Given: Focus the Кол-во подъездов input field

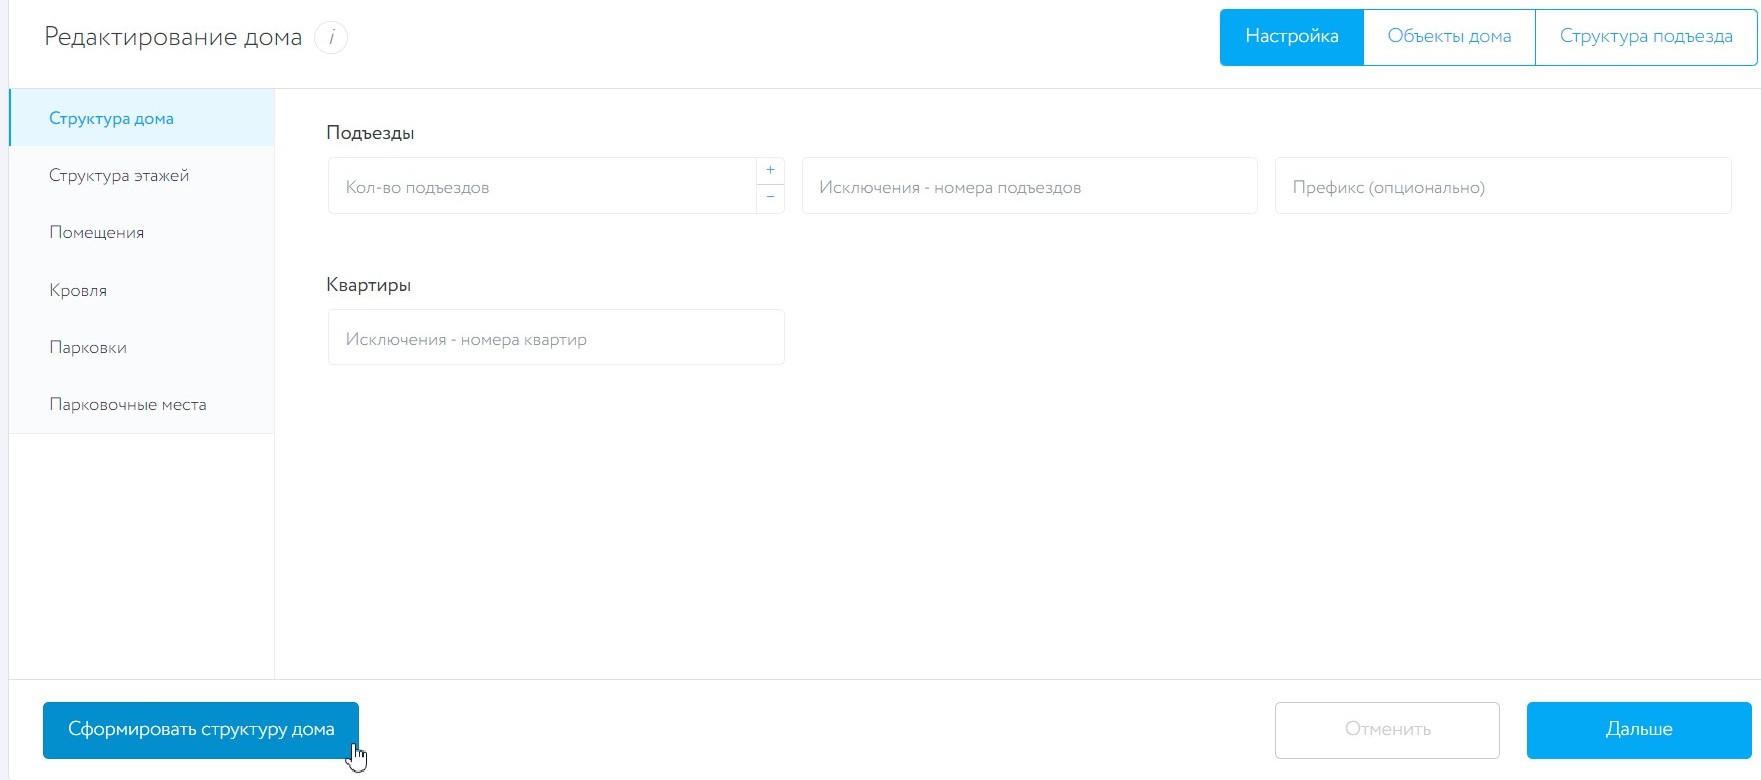Looking at the screenshot, I should pyautogui.click(x=542, y=186).
